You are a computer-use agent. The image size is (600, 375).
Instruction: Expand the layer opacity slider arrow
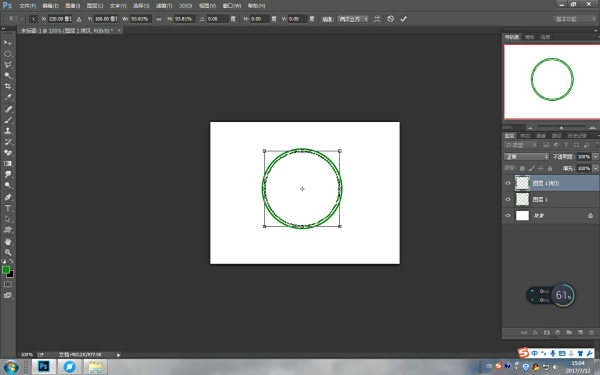pos(595,157)
